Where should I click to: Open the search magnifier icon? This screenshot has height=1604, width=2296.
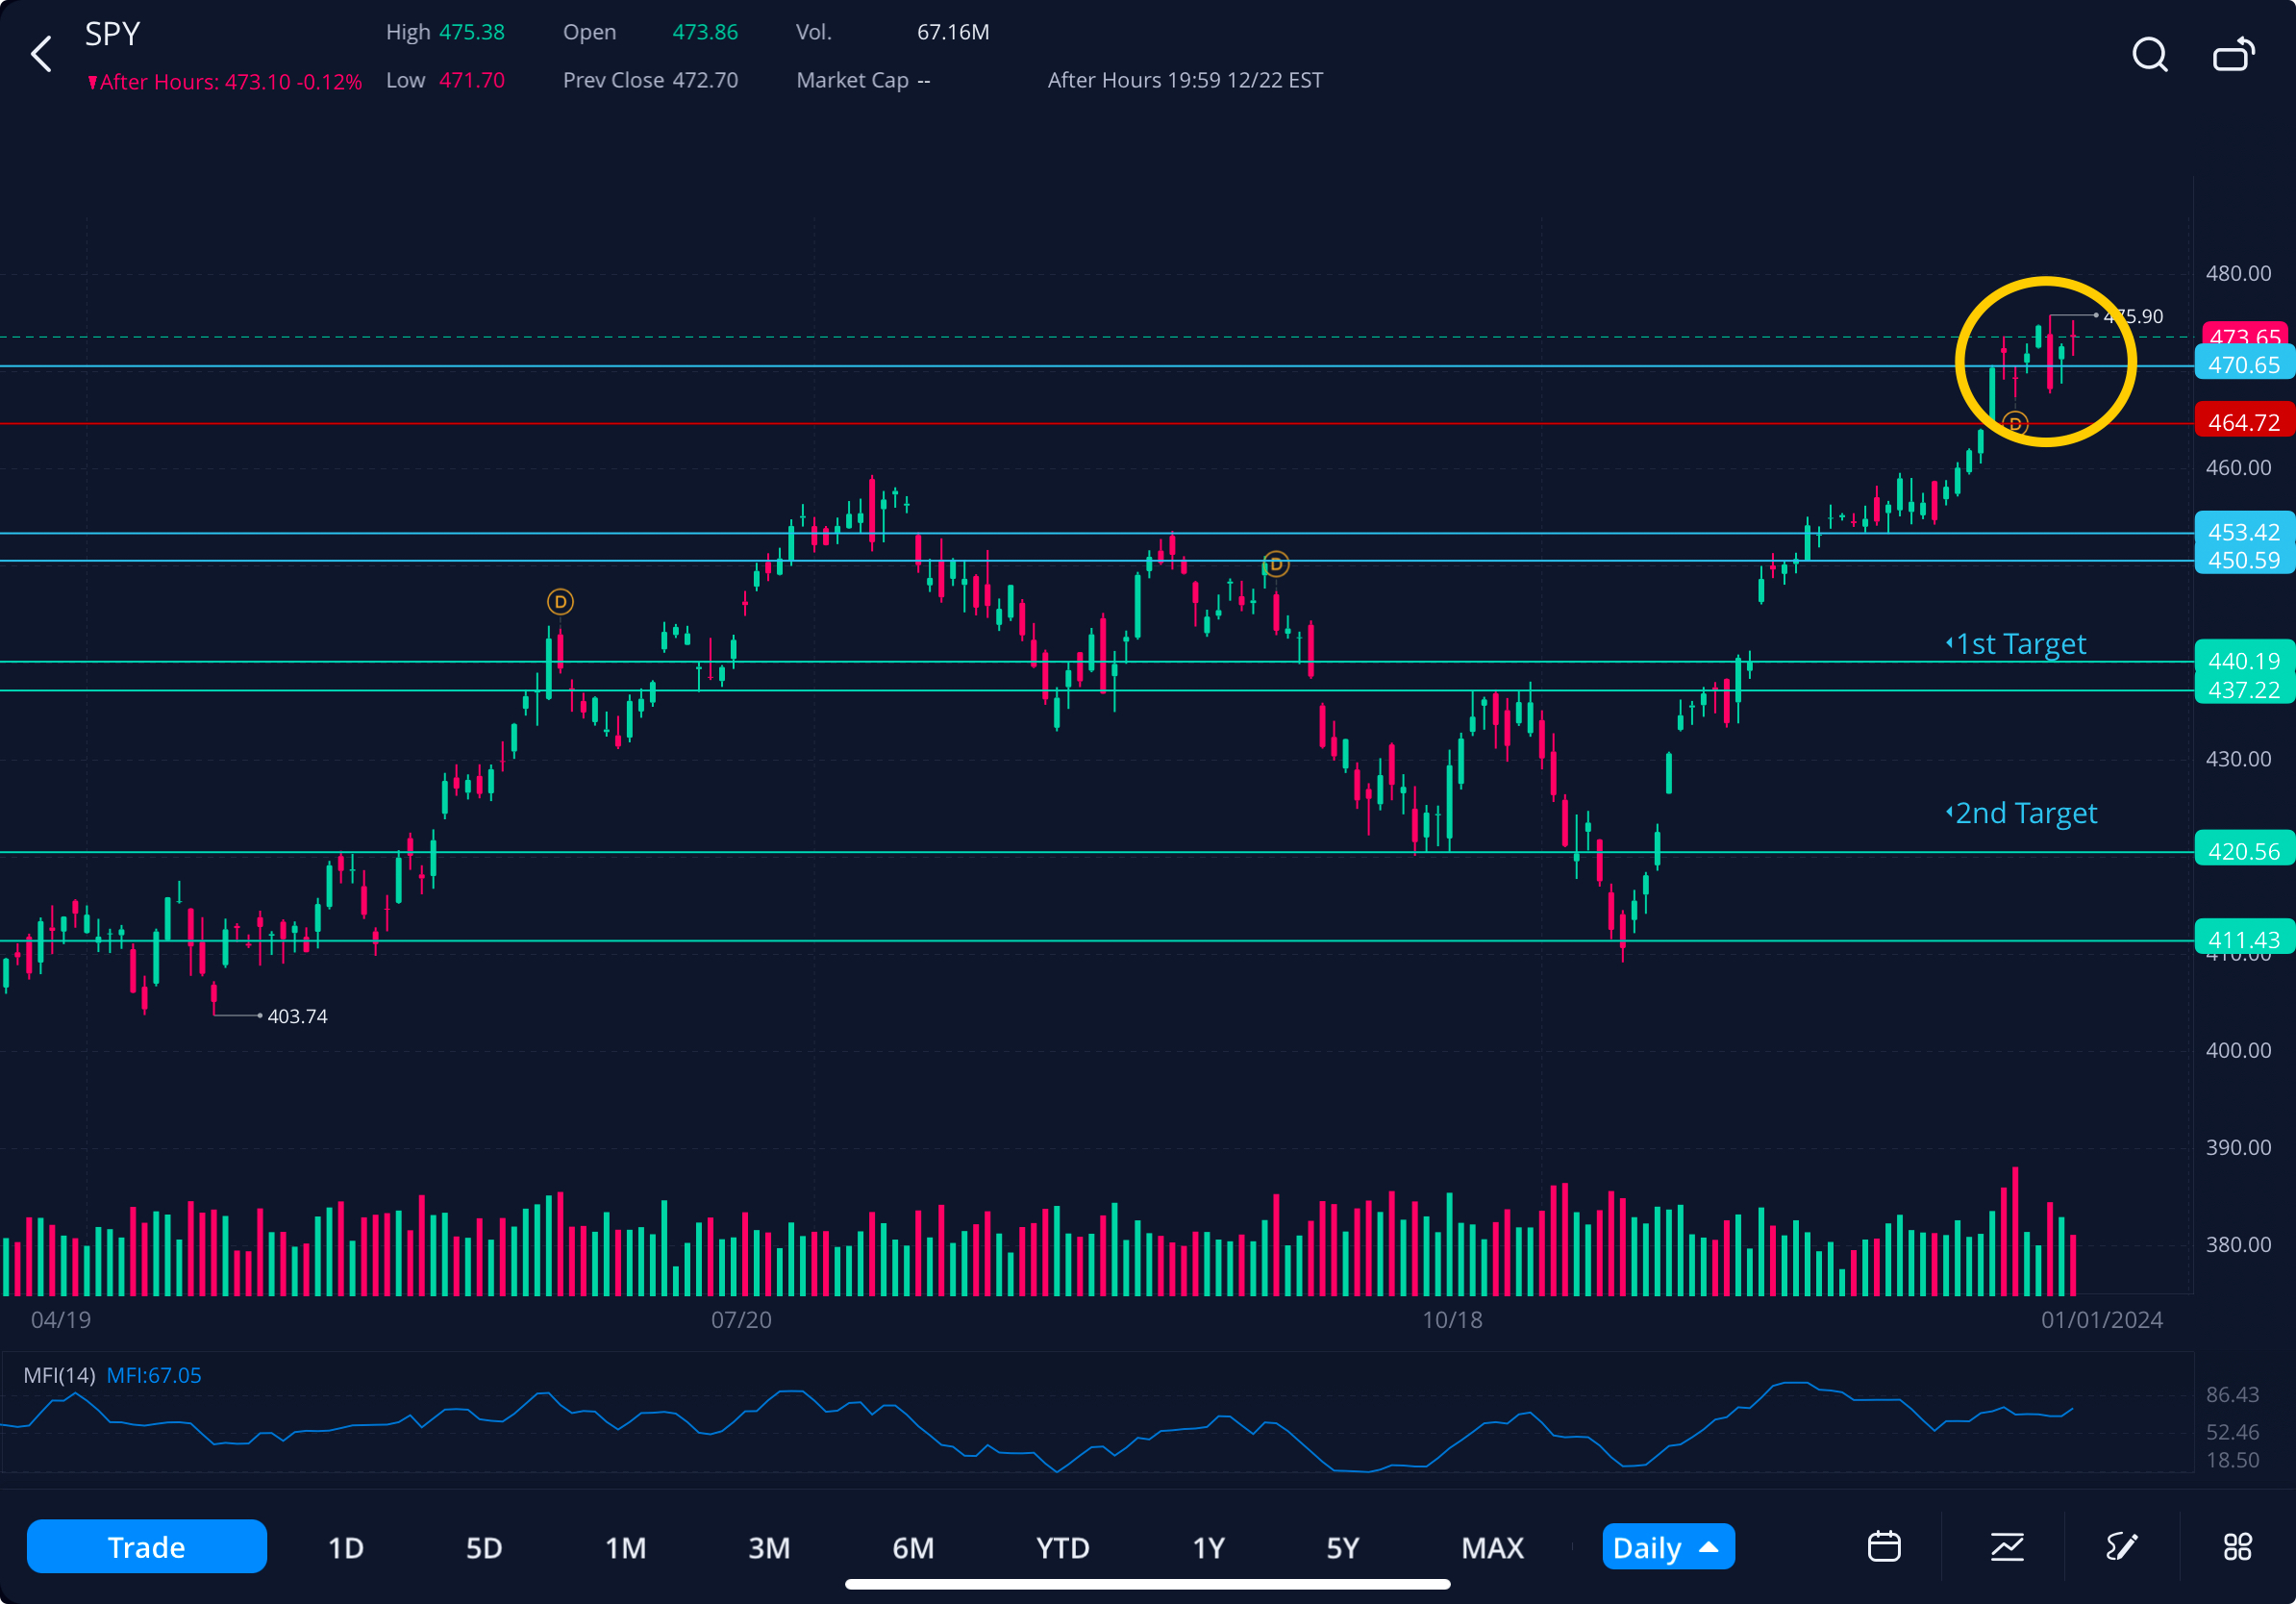pos(2149,54)
